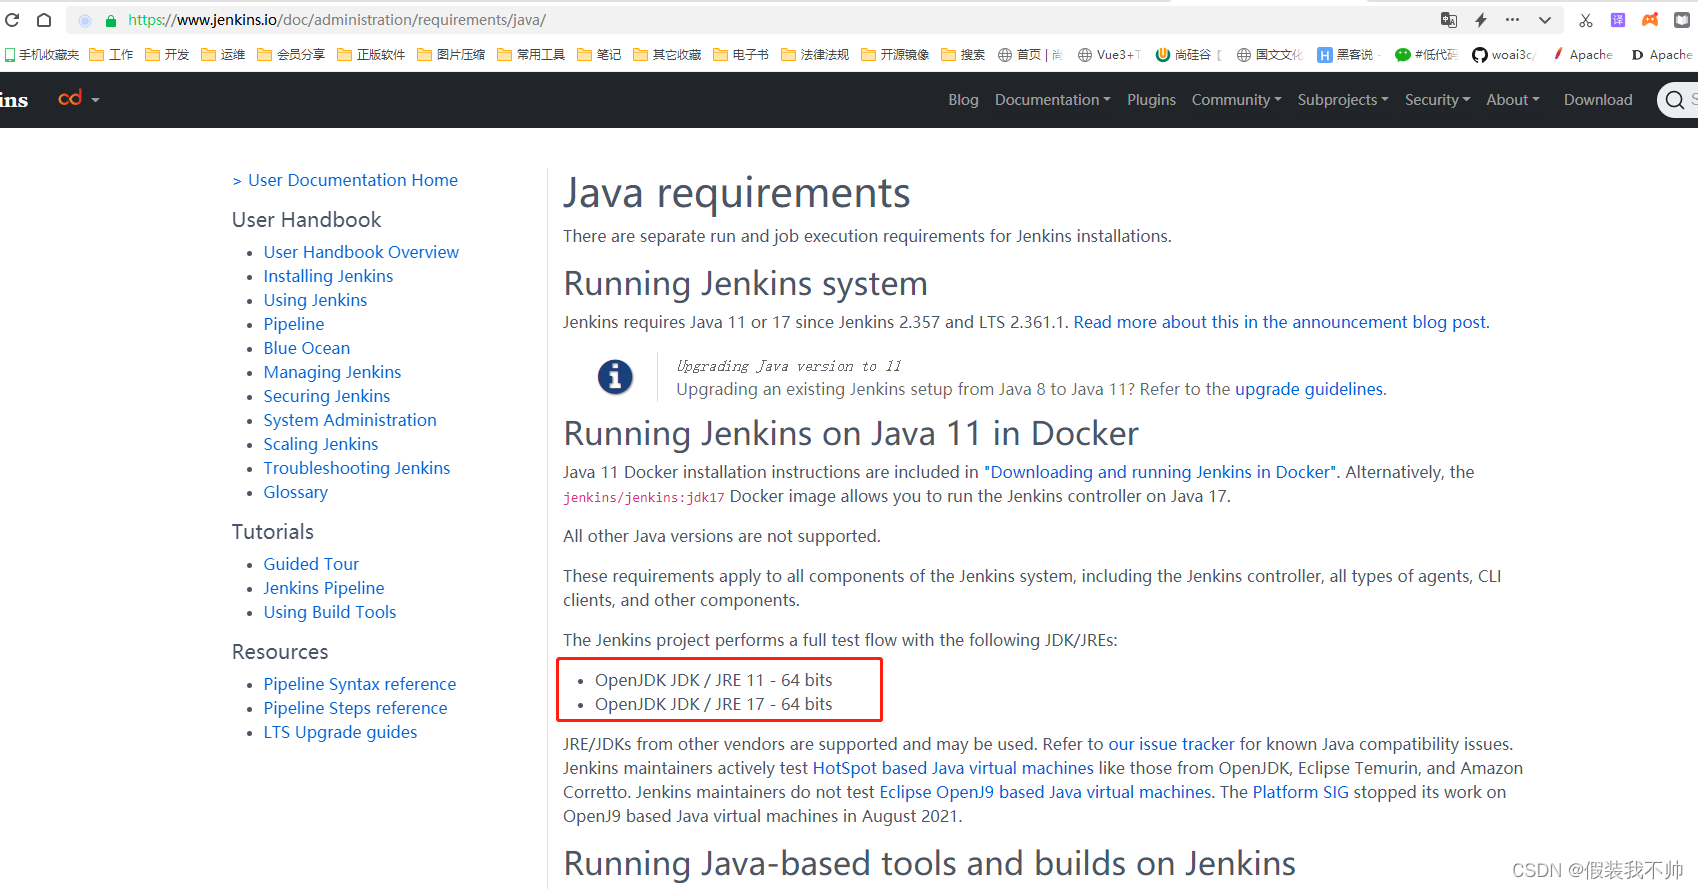
Task: Open Using Build Tools tutorial link
Action: point(330,612)
